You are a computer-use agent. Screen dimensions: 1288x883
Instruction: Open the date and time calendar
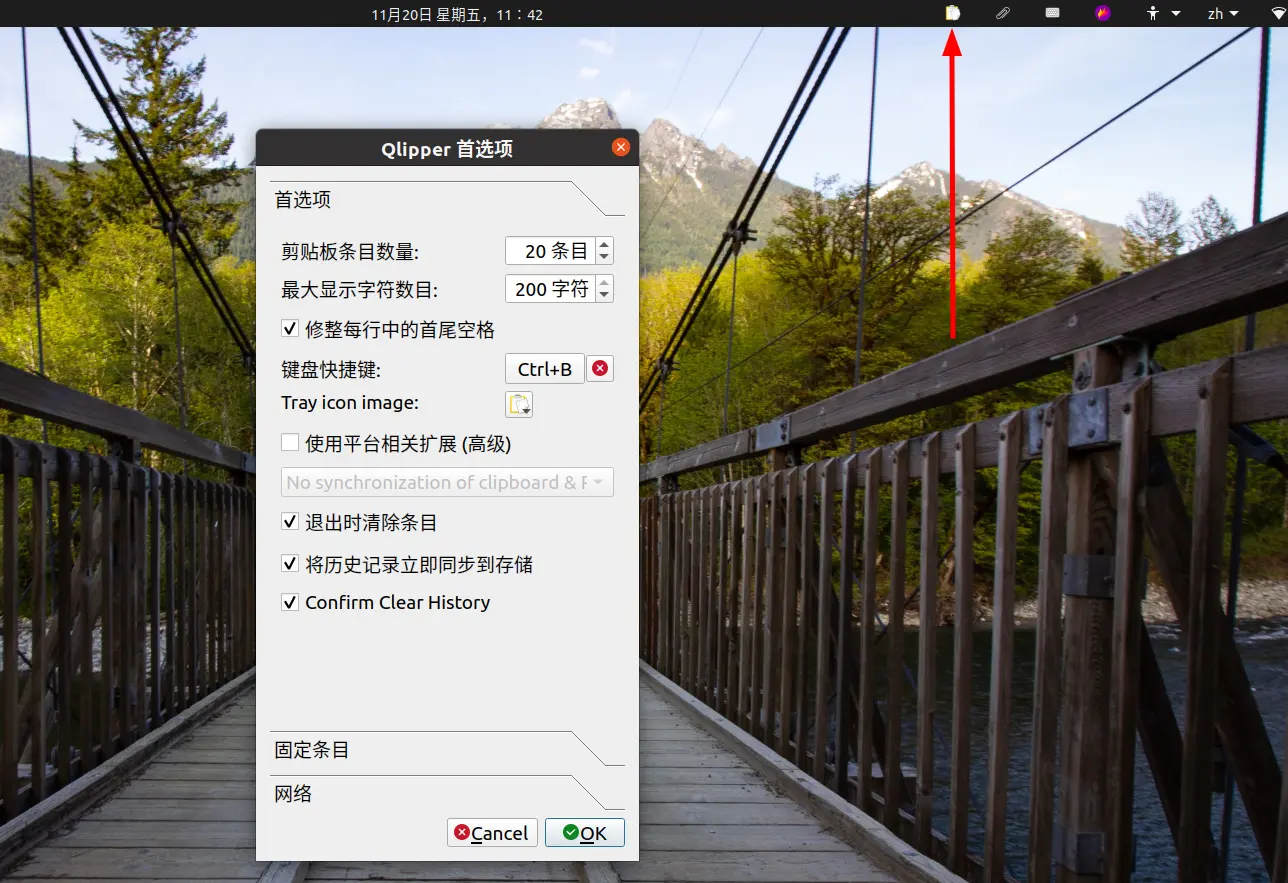click(457, 14)
